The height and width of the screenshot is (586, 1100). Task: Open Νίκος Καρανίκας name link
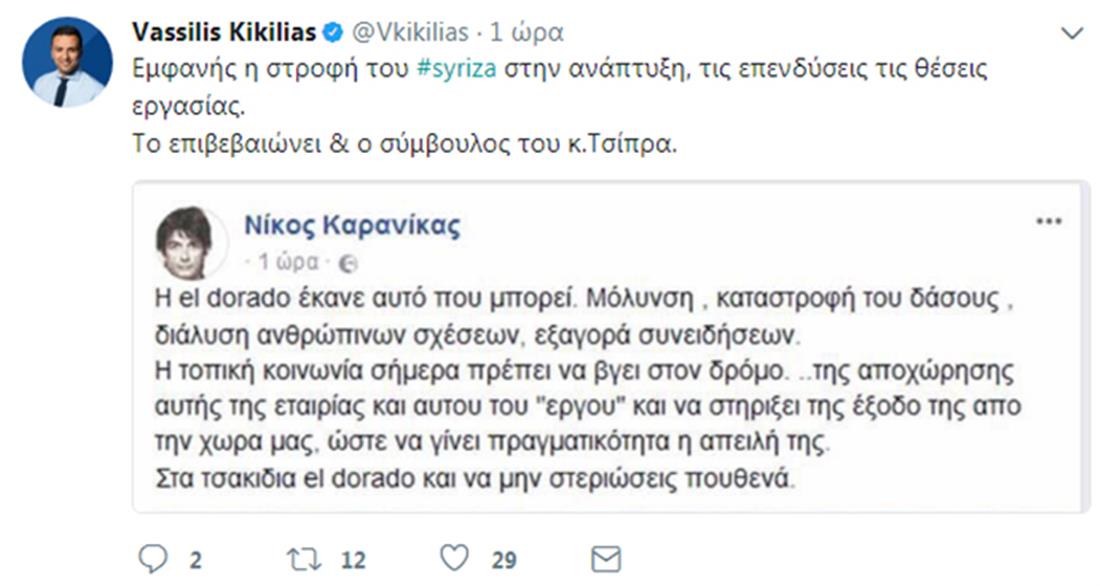353,226
